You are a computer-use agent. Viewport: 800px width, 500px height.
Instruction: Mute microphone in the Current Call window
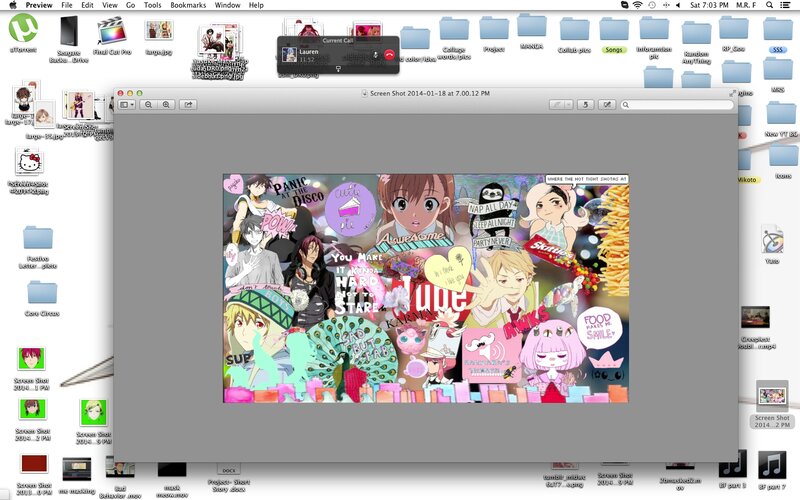click(x=376, y=55)
